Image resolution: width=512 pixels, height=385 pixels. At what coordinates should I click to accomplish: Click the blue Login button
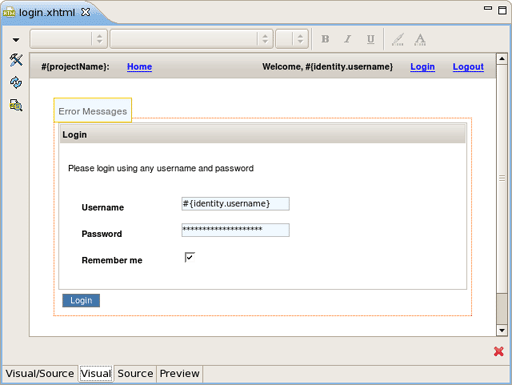[x=81, y=300]
